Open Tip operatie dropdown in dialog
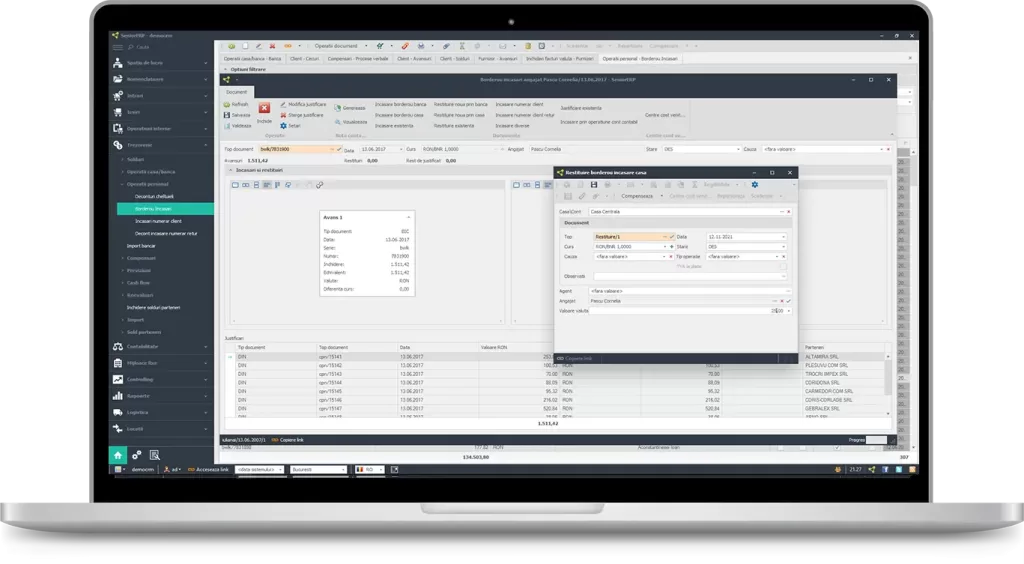The height and width of the screenshot is (564, 1024). pos(777,257)
